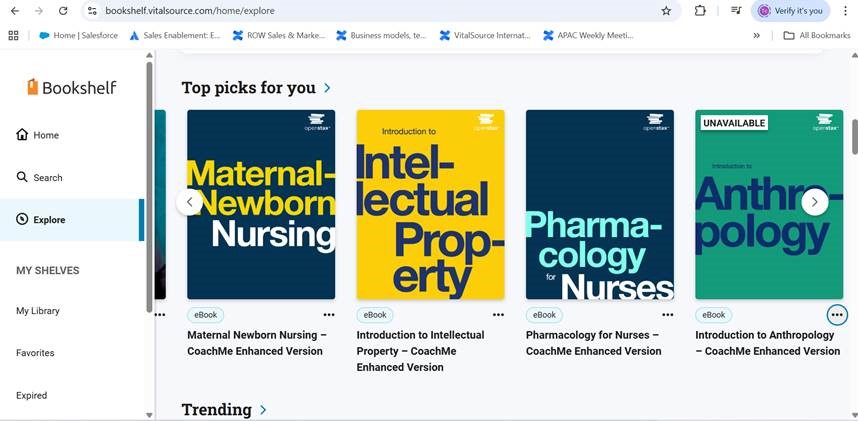The width and height of the screenshot is (858, 421).
Task: Expand Top picks for you chevron
Action: click(x=327, y=88)
